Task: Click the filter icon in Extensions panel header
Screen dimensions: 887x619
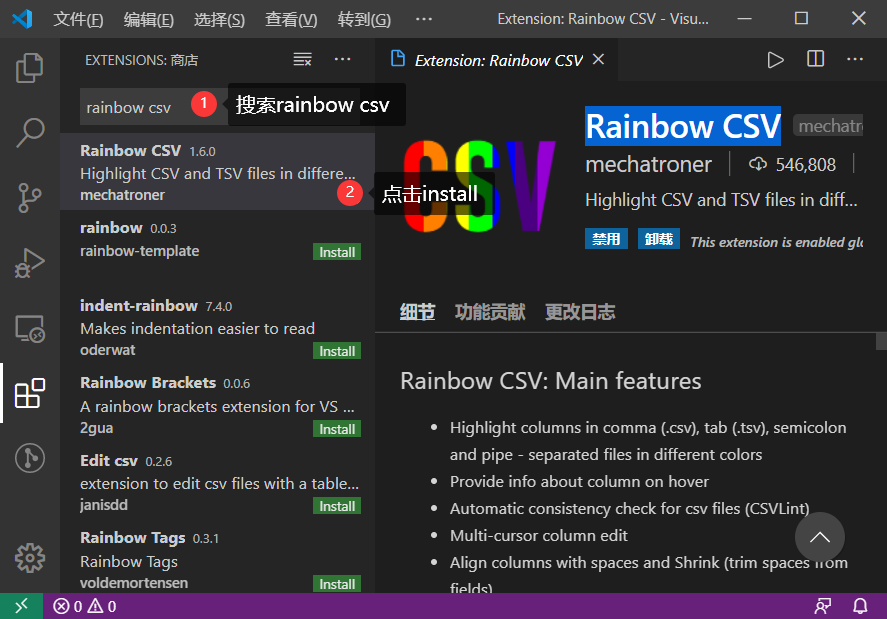Action: [x=302, y=60]
